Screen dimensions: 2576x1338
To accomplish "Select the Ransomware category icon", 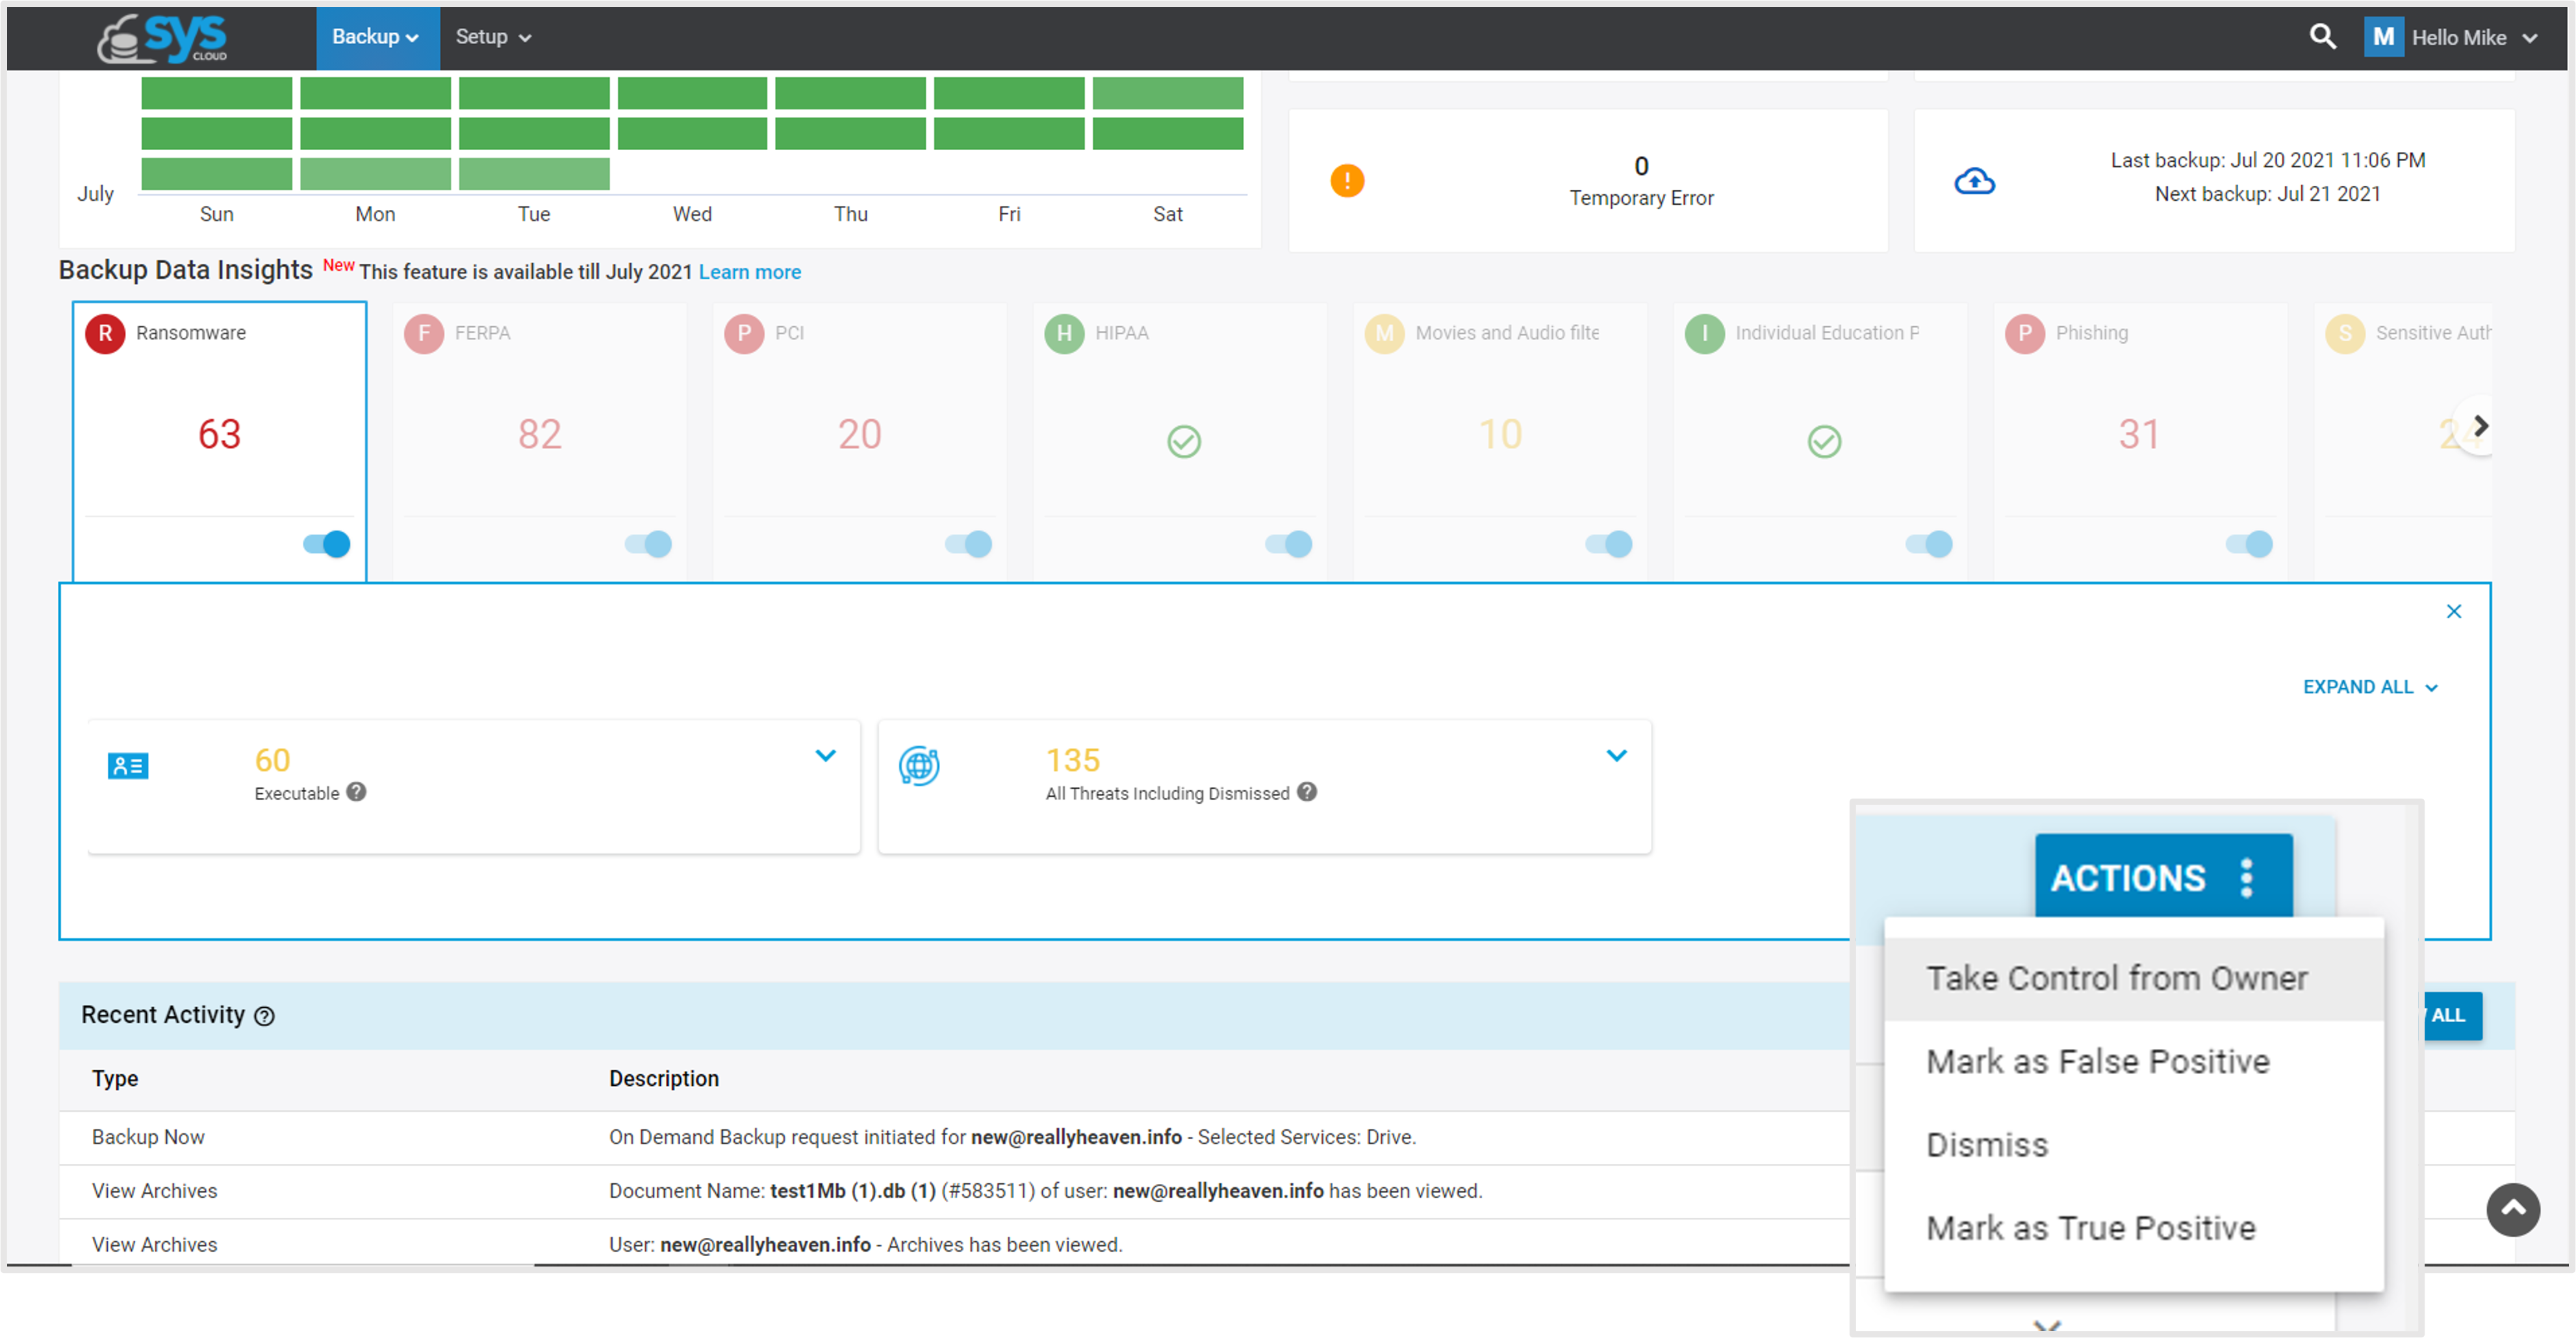I will click(x=105, y=333).
